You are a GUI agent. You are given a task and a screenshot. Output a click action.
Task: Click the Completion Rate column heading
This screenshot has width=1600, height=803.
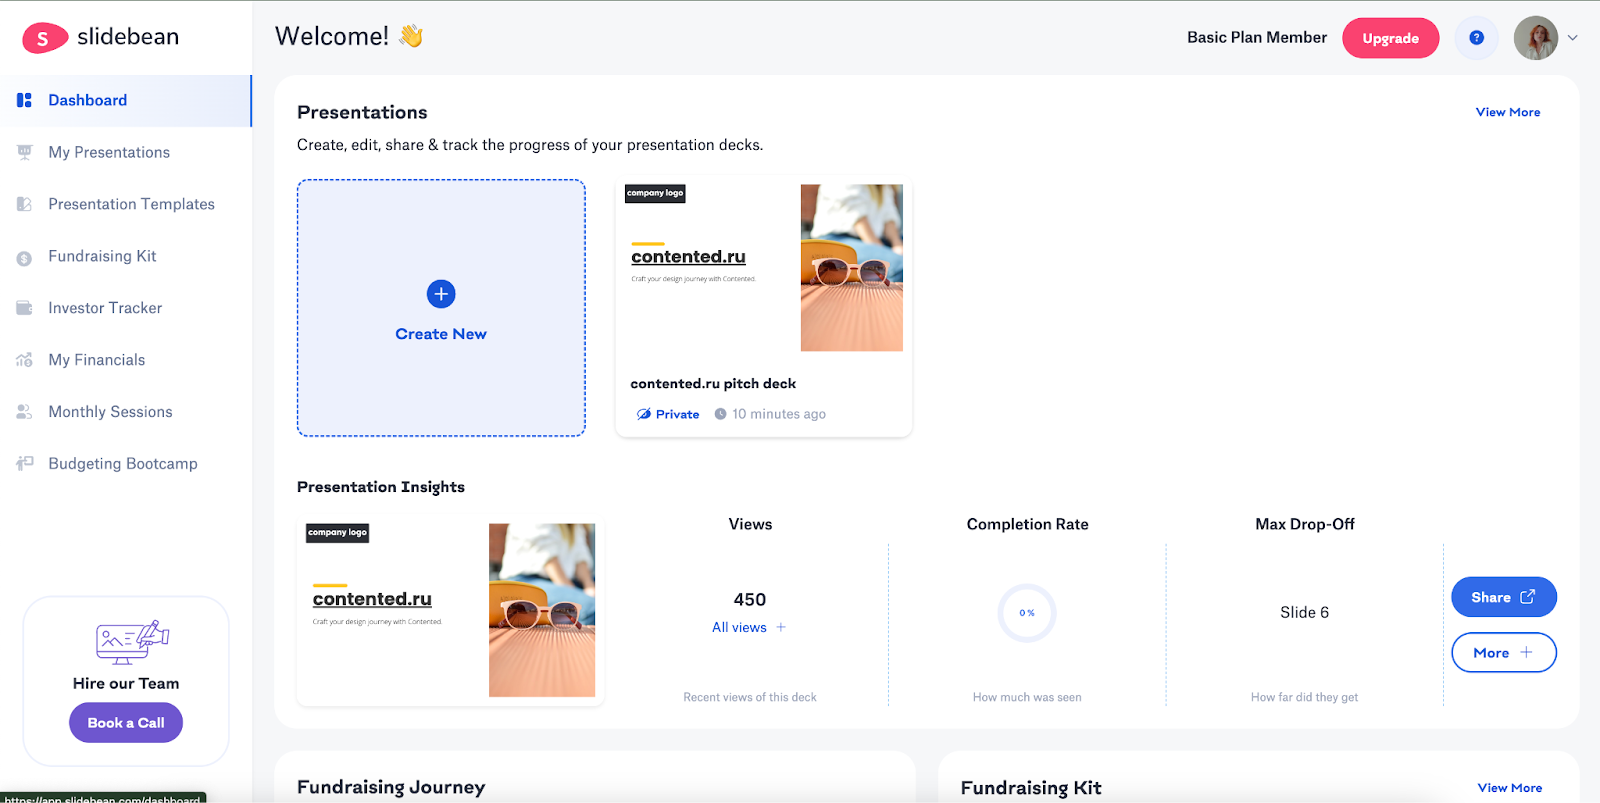click(x=1027, y=524)
